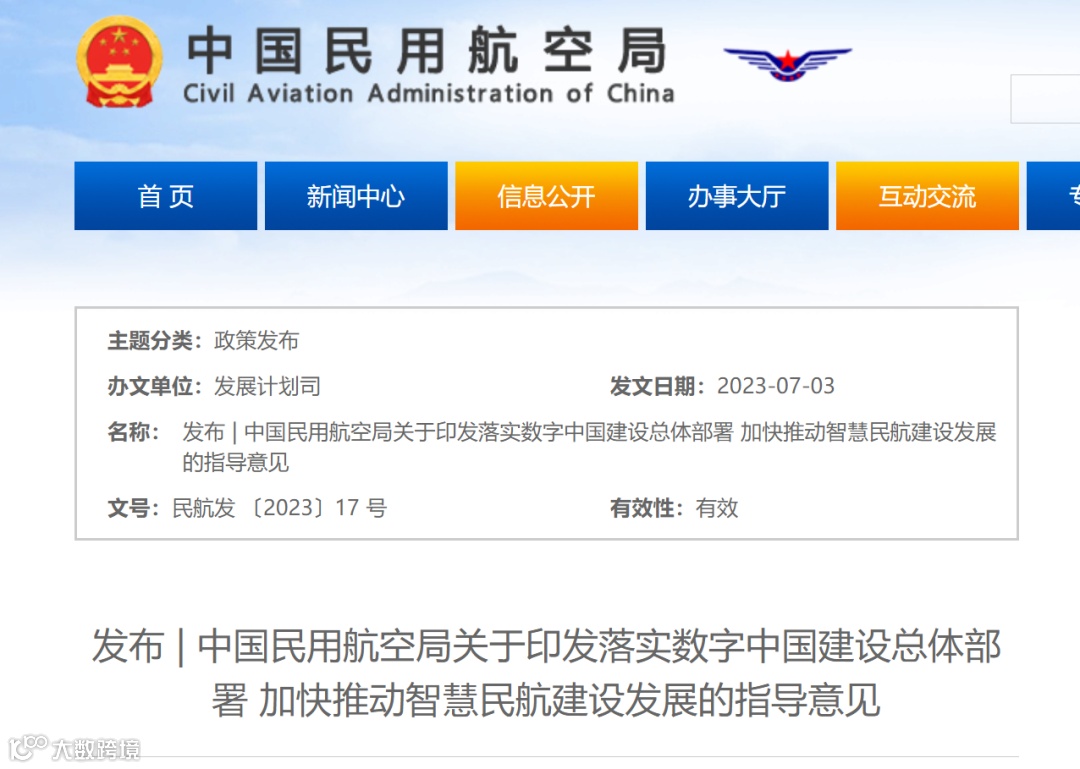1080x769 pixels.
Task: Click the national emblem logo
Action: tap(119, 62)
